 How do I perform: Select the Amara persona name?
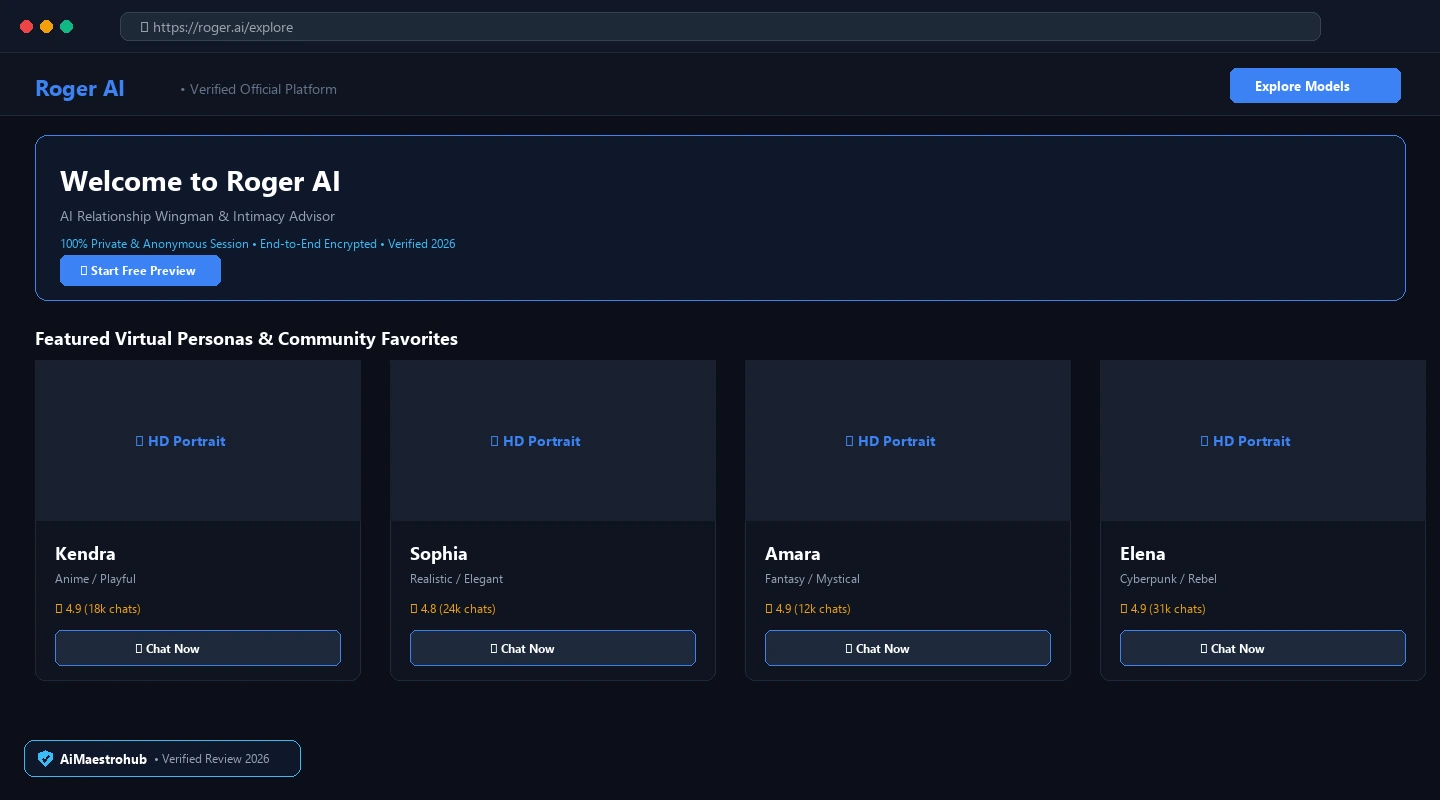[793, 554]
